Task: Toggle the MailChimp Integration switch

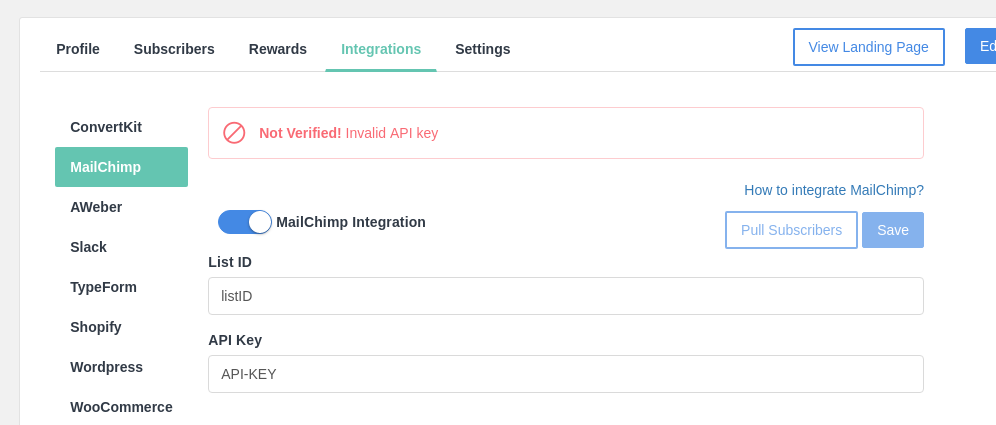Action: [245, 222]
